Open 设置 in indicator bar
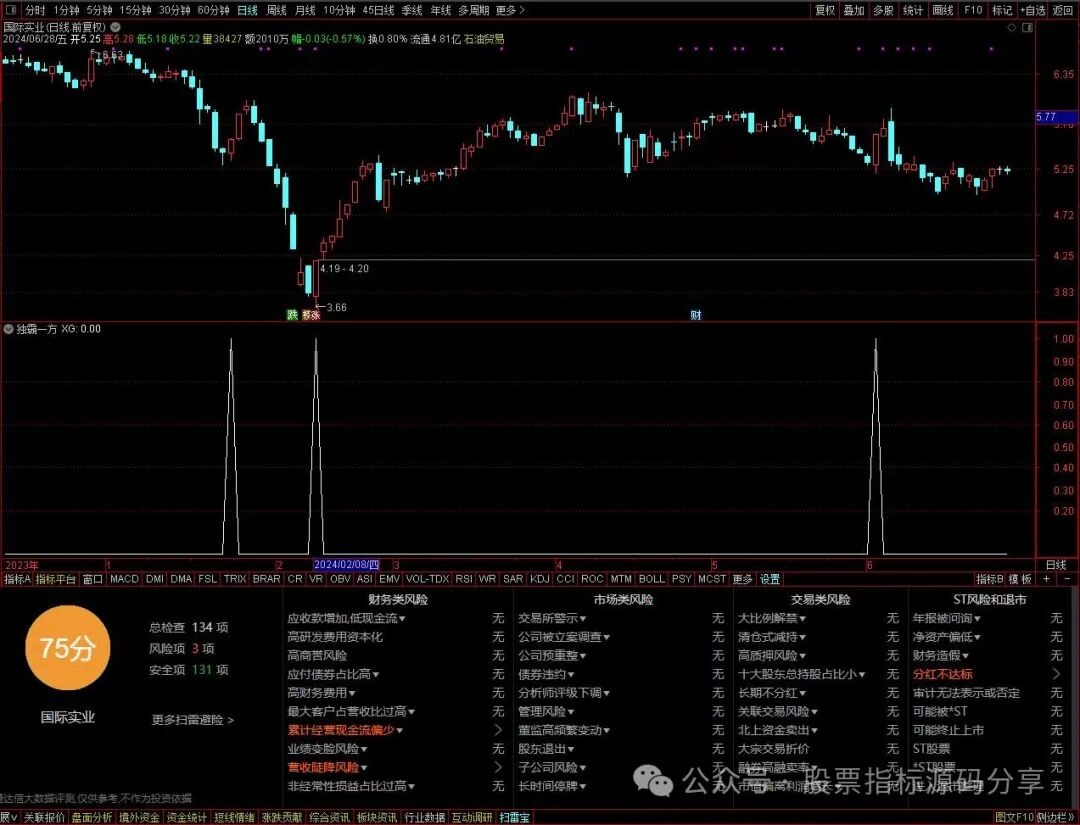This screenshot has height=825, width=1080. [x=769, y=579]
